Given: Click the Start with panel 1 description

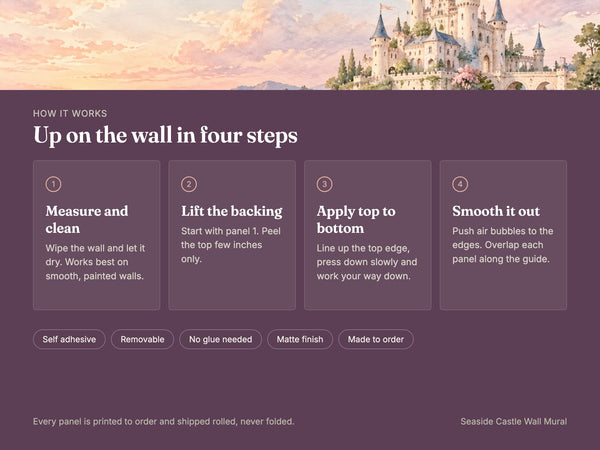Looking at the screenshot, I should point(231,245).
